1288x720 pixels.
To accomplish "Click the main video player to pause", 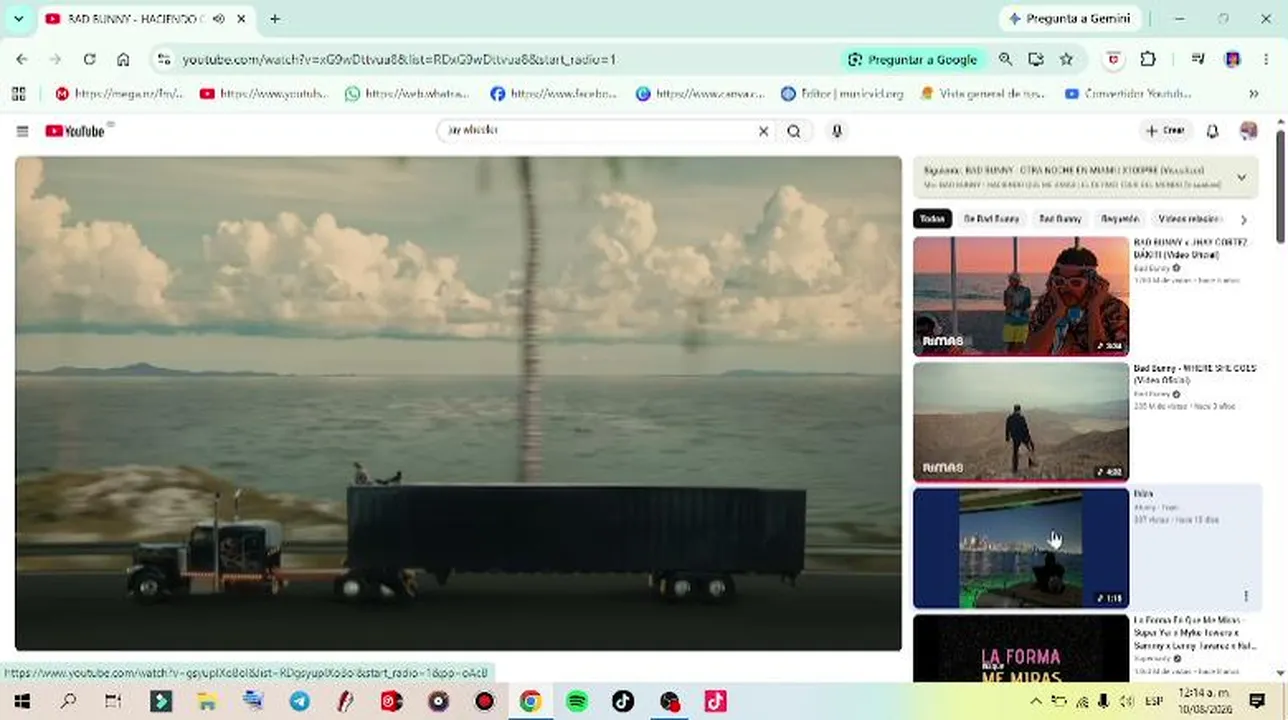I will tap(458, 403).
